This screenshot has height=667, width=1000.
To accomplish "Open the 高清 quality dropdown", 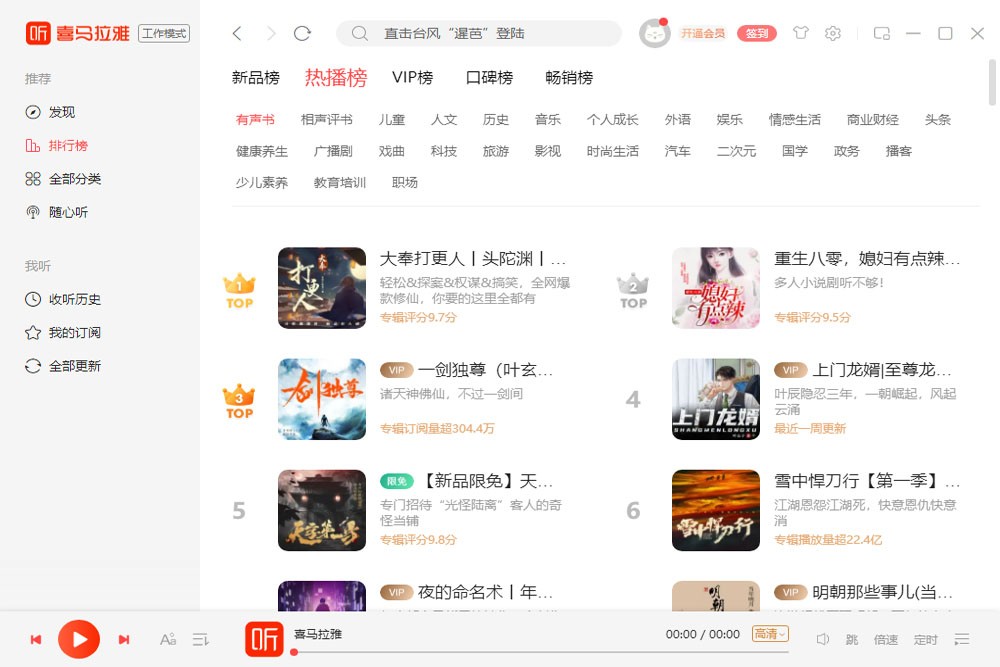I will 769,634.
